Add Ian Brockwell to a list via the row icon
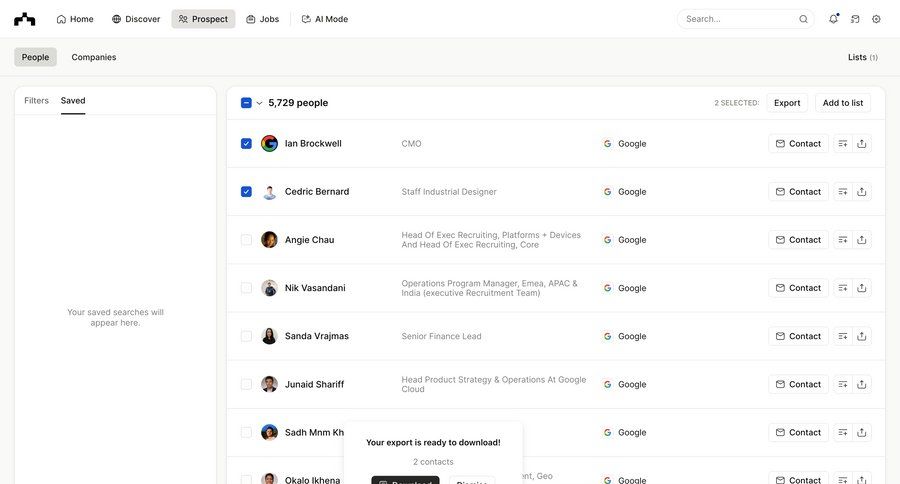Screen dimensions: 900x484 click(x=843, y=144)
